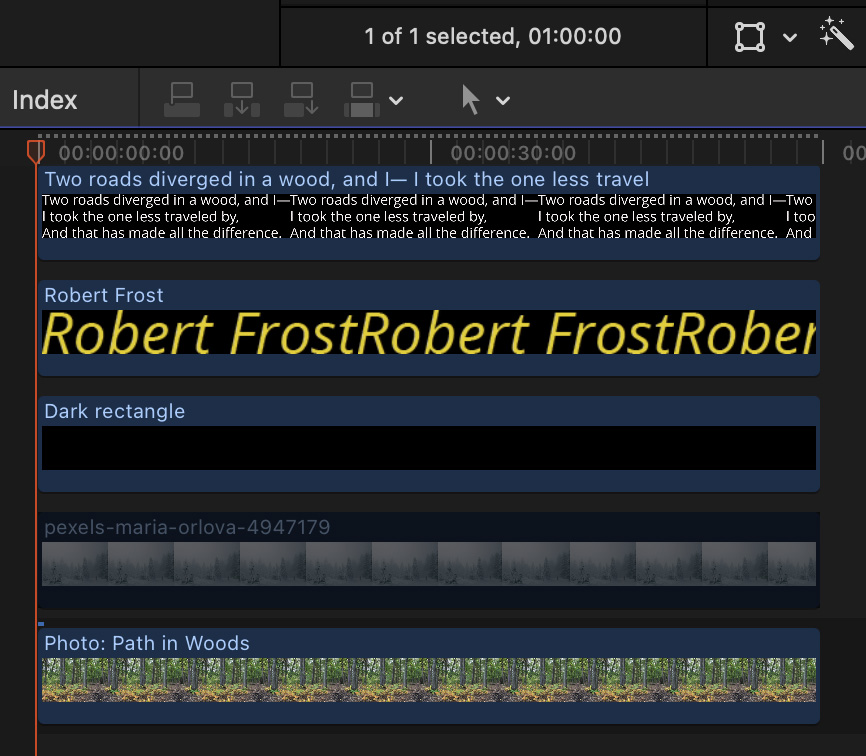Image resolution: width=866 pixels, height=756 pixels.
Task: Click the Insert clip edit icon
Action: 242,100
